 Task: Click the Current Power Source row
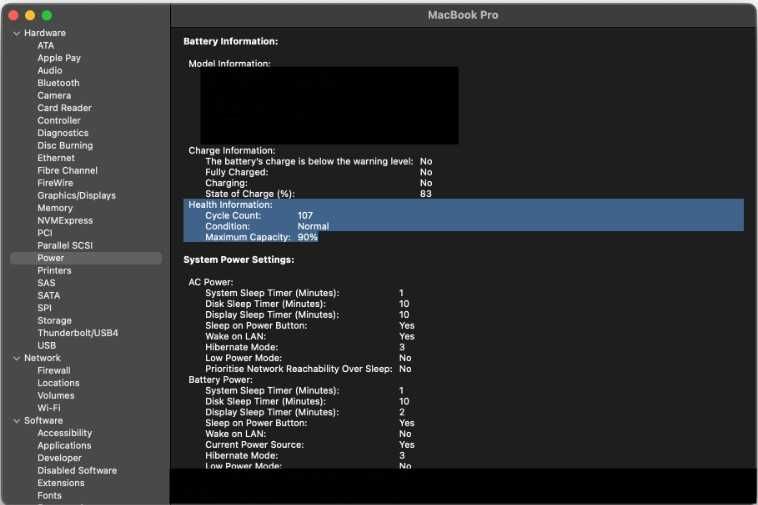(x=310, y=445)
